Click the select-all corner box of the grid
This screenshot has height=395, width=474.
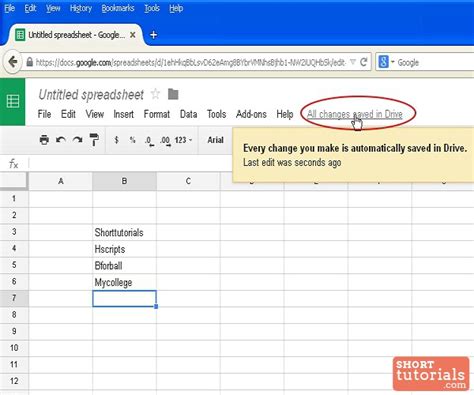coord(14,181)
